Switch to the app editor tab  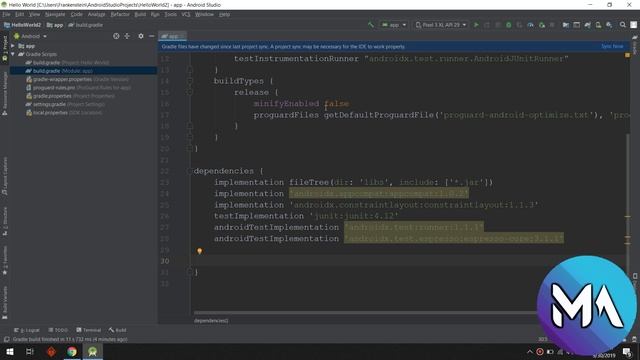click(172, 36)
